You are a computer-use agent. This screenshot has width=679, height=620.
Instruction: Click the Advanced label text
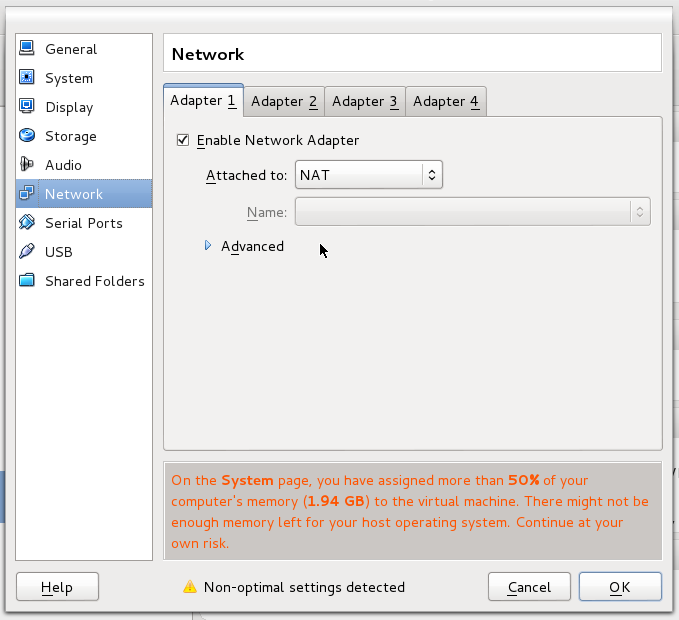pyautogui.click(x=252, y=246)
